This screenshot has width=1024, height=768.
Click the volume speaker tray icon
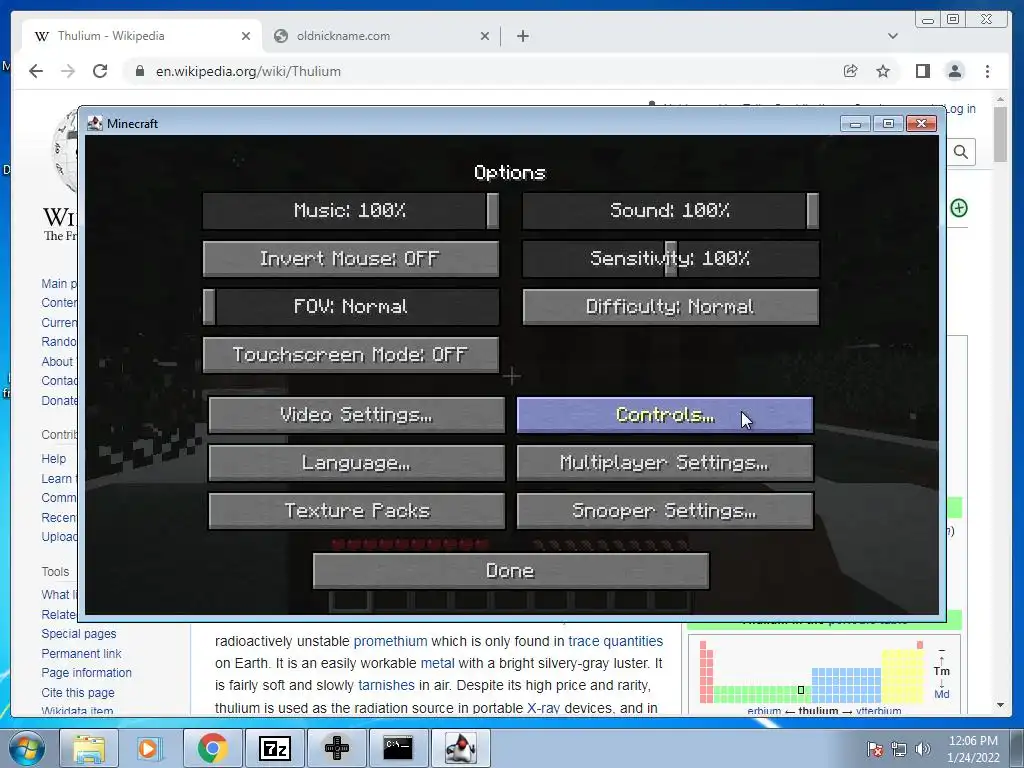tap(923, 749)
